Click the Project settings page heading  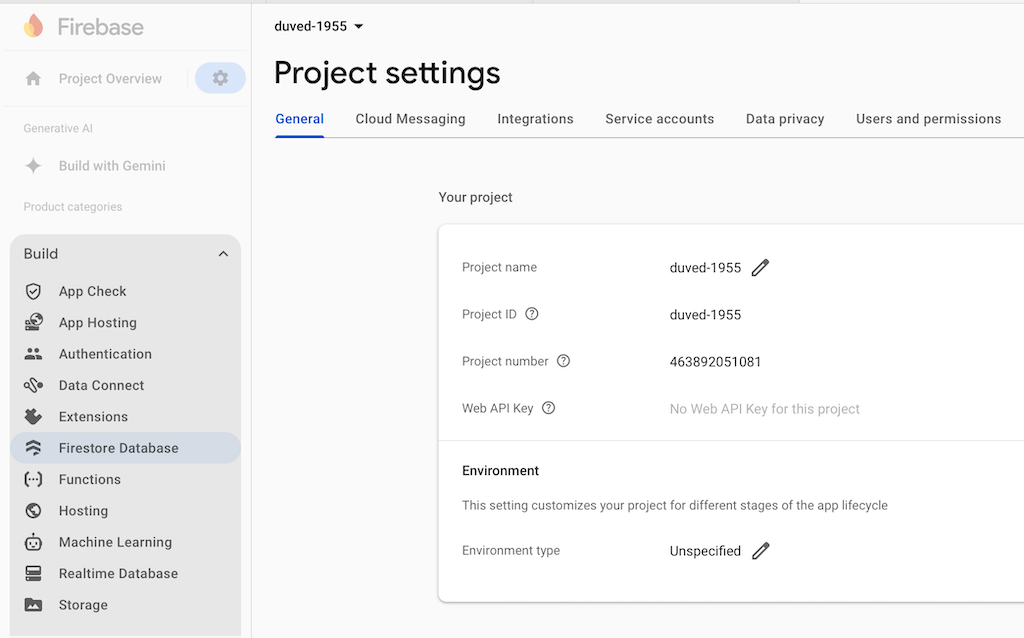tap(387, 73)
